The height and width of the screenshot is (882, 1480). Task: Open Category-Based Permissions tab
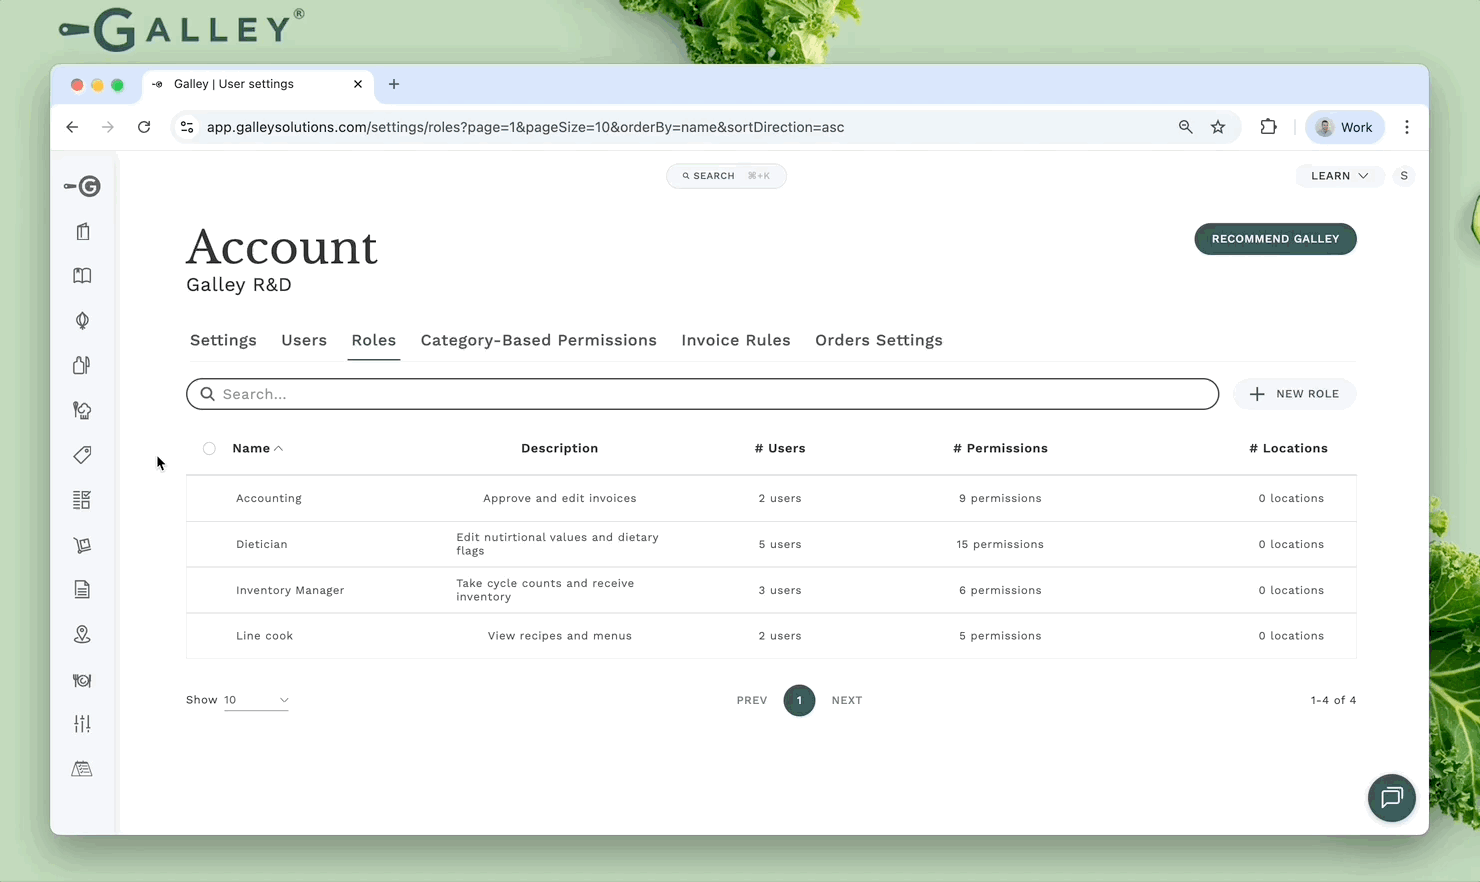(x=539, y=340)
